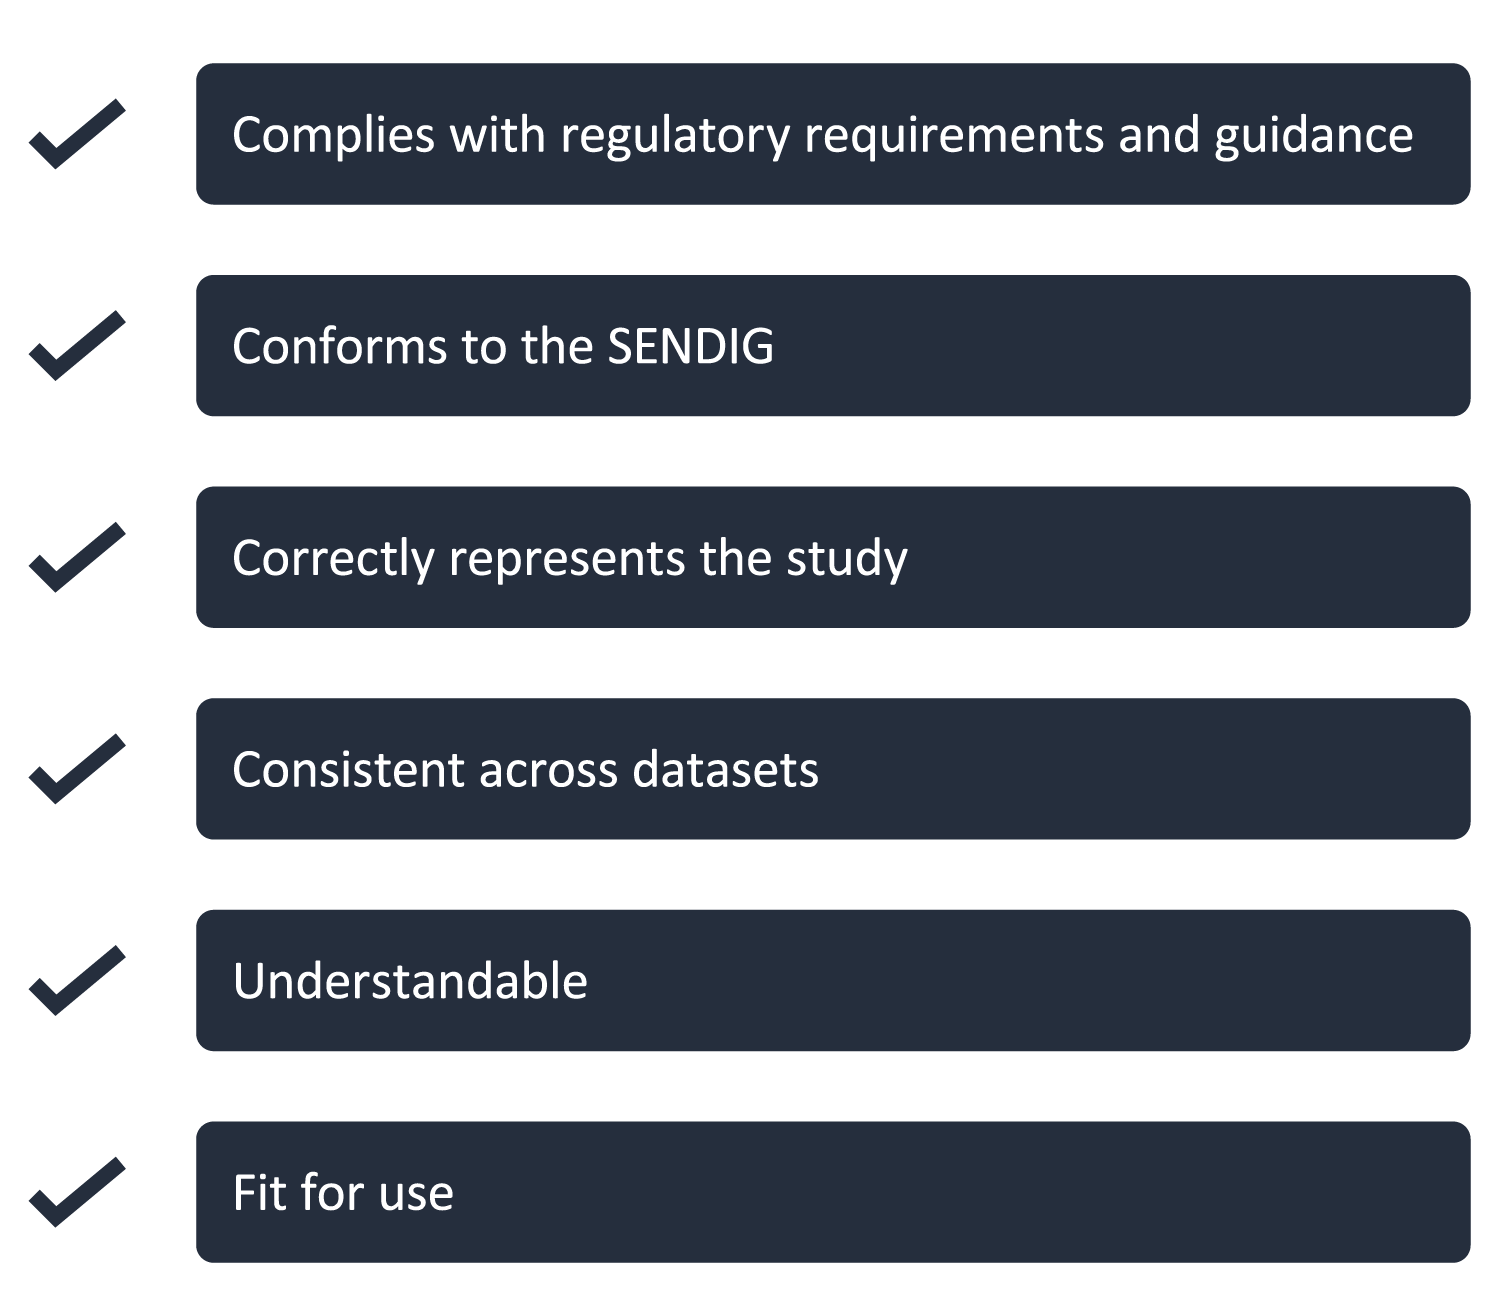This screenshot has width=1500, height=1303.
Task: Toggle the Fit for use checkmark
Action: [x=77, y=1192]
